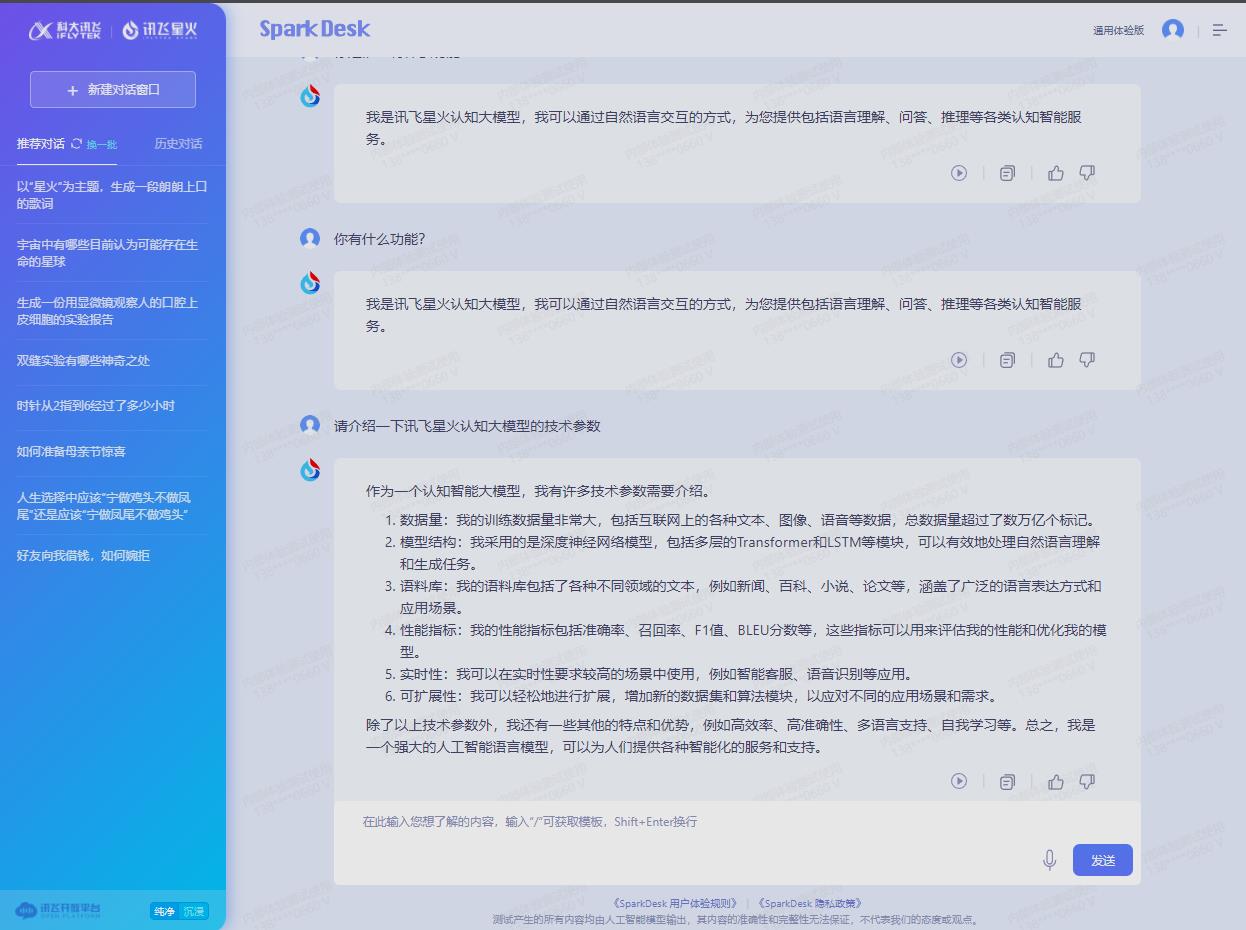1246x930 pixels.
Task: Copy the reply above the 你有什么功能? question
Action: point(1007,173)
